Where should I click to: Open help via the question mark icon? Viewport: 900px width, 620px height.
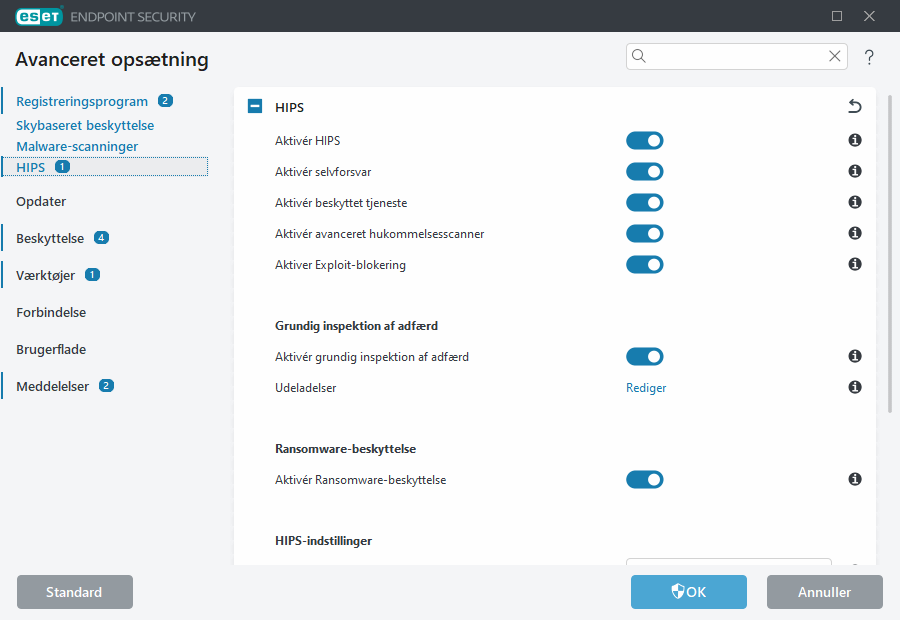[869, 57]
